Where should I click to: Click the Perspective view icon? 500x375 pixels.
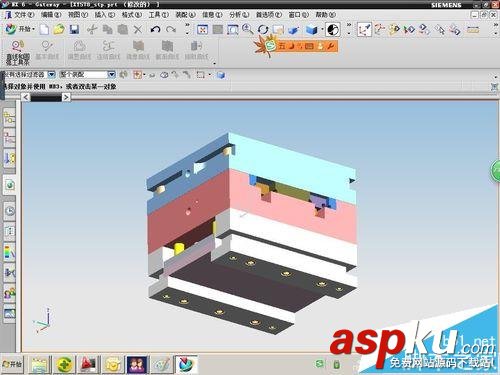coord(293,30)
